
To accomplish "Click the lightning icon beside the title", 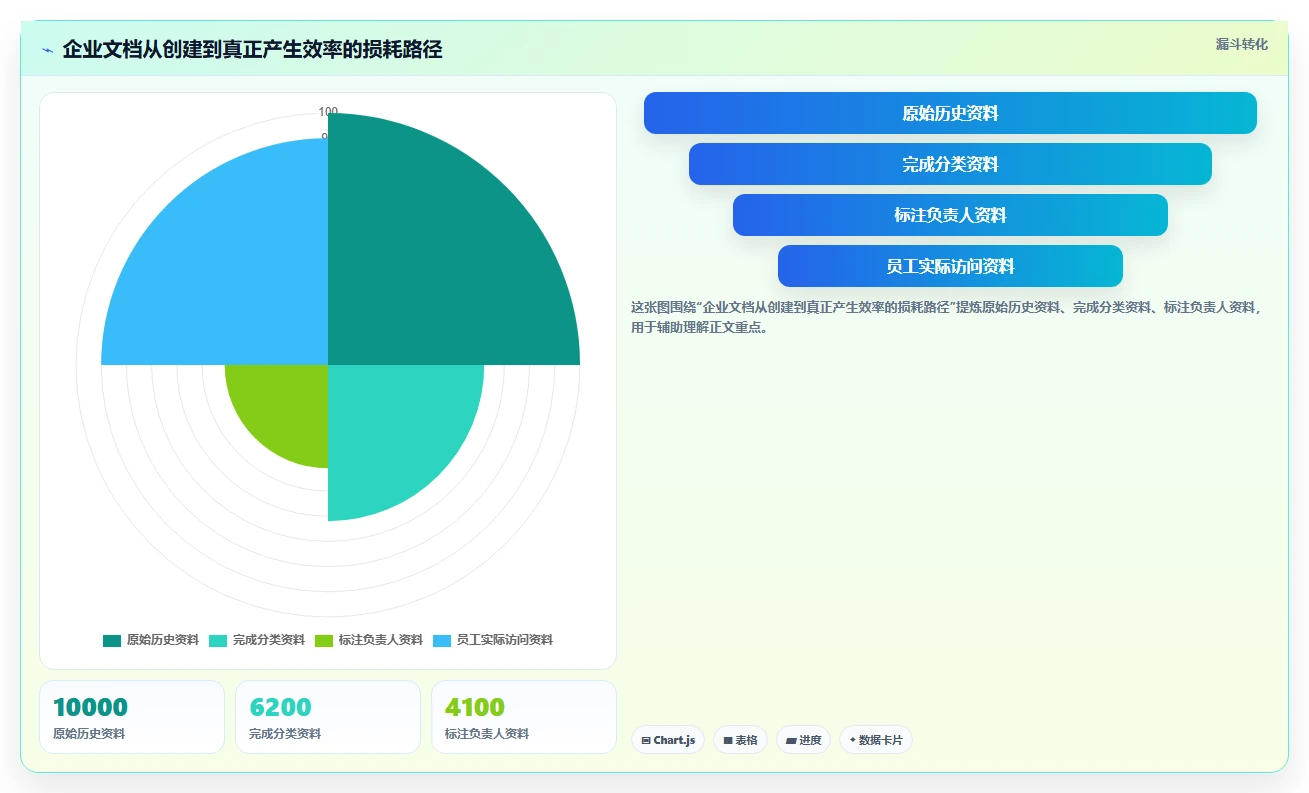I will 47,50.
